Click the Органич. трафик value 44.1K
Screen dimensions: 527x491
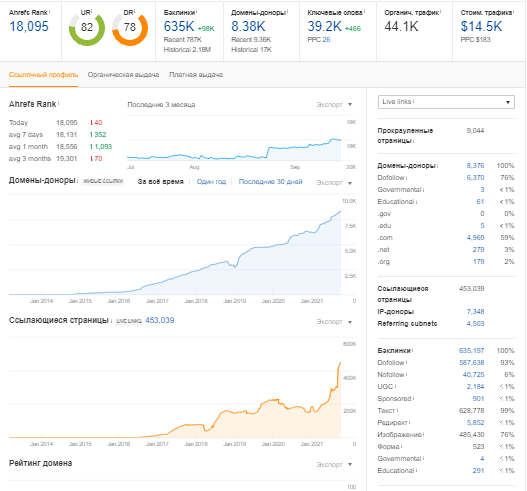pos(401,27)
